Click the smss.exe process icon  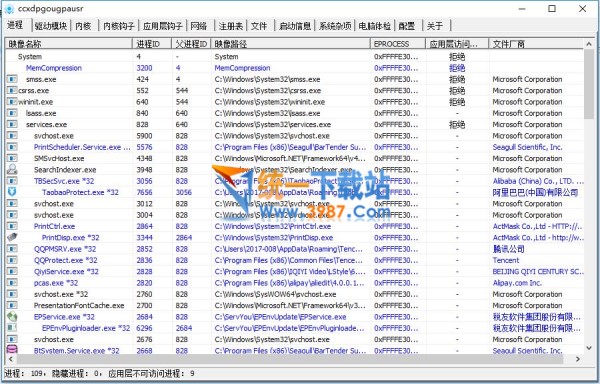coord(12,79)
